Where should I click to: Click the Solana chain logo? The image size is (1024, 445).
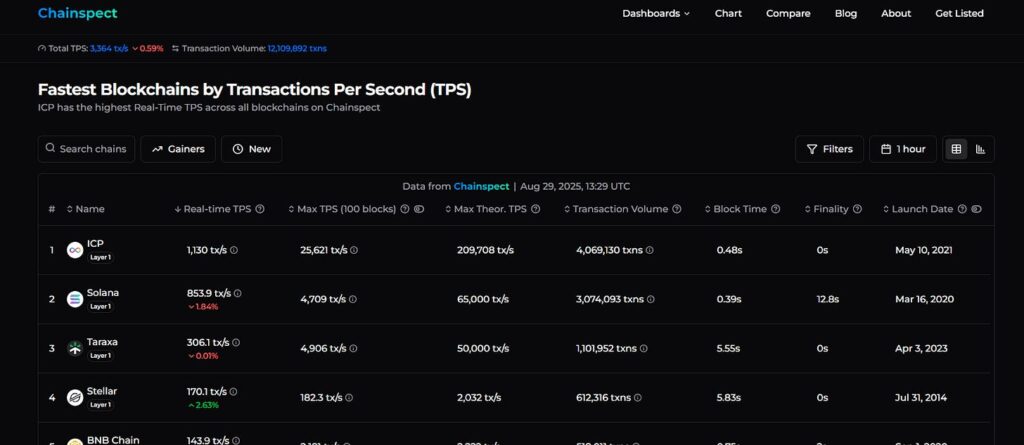tap(75, 299)
